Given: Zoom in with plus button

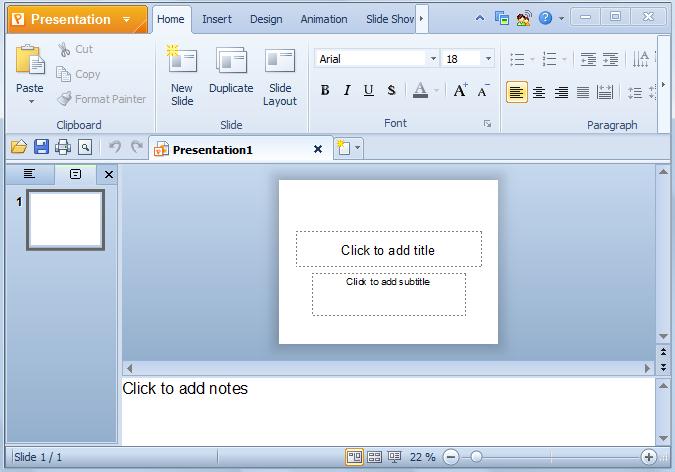Looking at the screenshot, I should pos(648,457).
